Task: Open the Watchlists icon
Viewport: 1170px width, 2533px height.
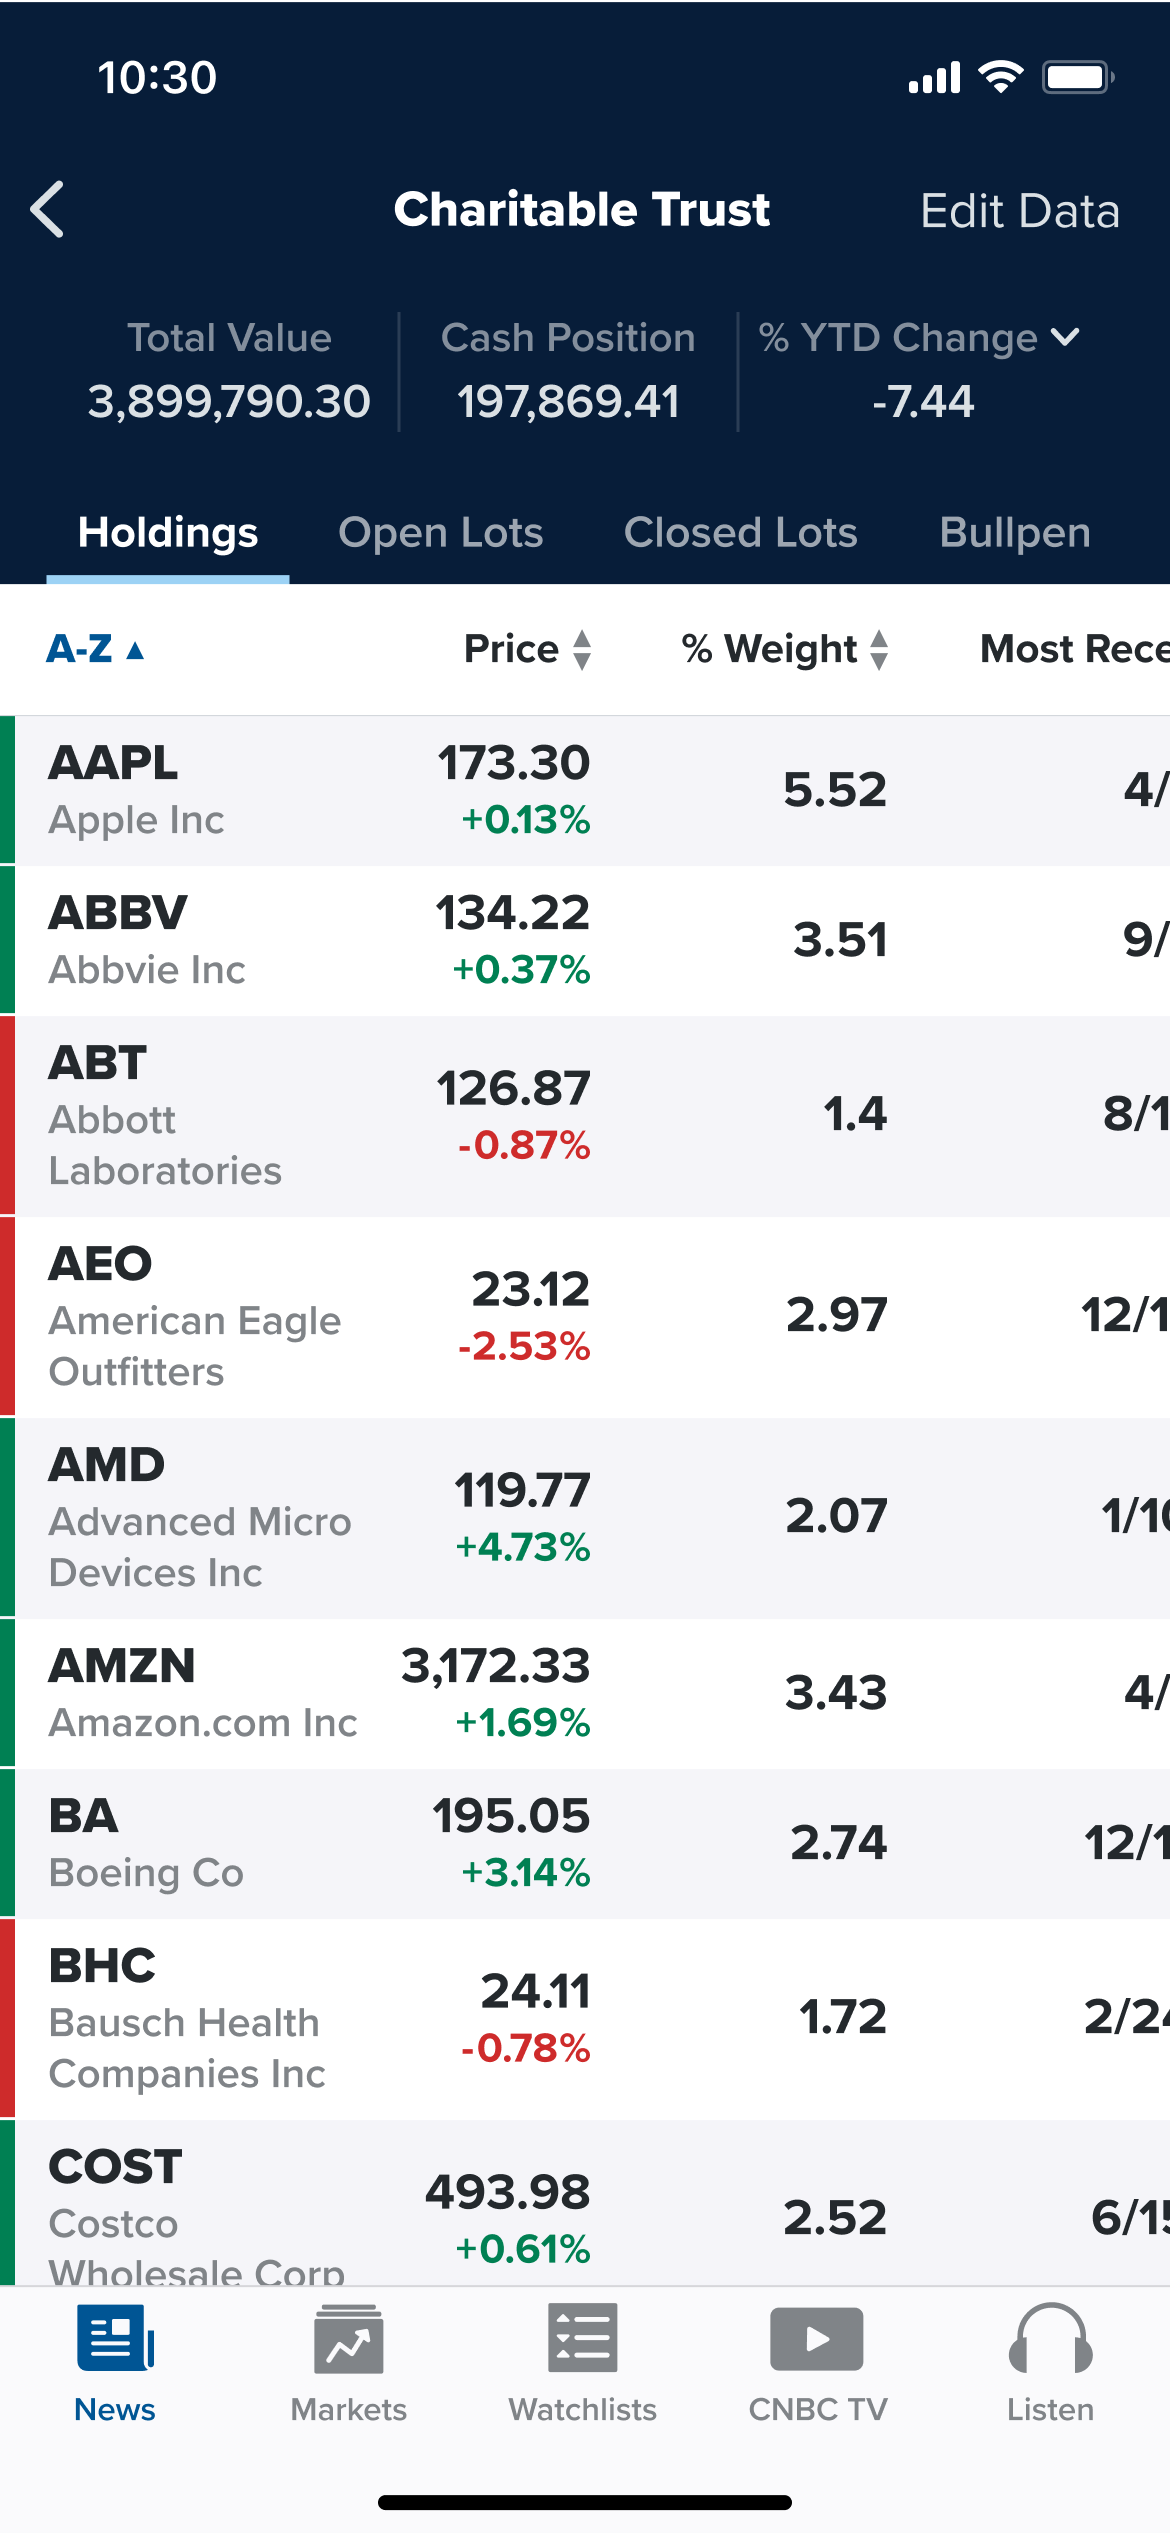Action: [x=582, y=2338]
